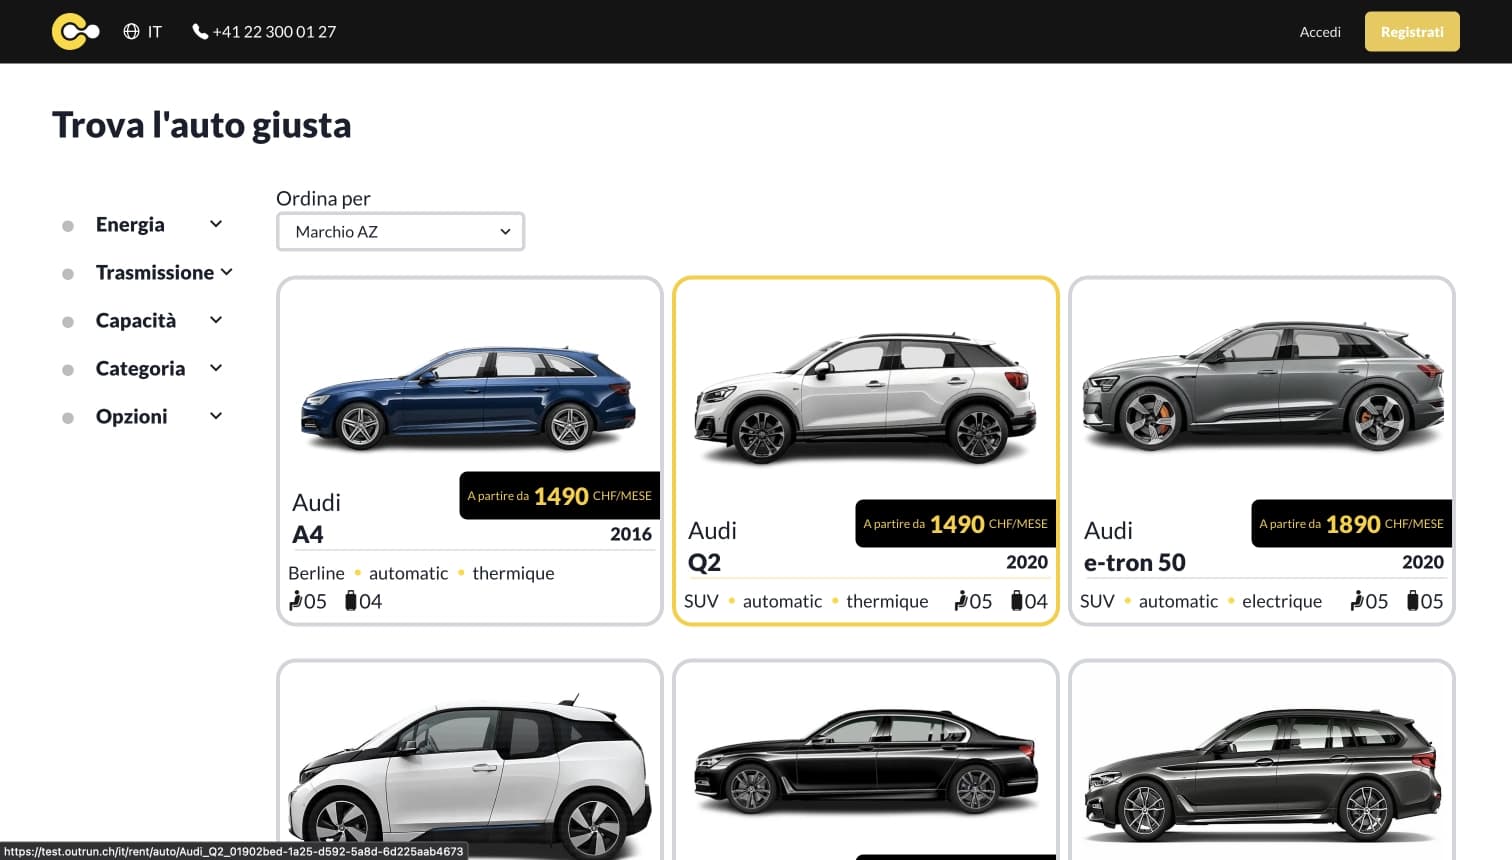Click the grey Audi e-tron 50 image
This screenshot has width=1512, height=860.
pos(1262,387)
